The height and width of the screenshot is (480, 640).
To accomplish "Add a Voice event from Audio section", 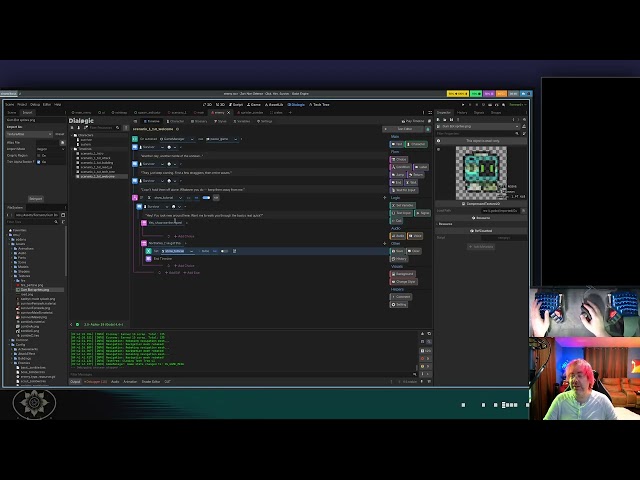I will click(415, 236).
